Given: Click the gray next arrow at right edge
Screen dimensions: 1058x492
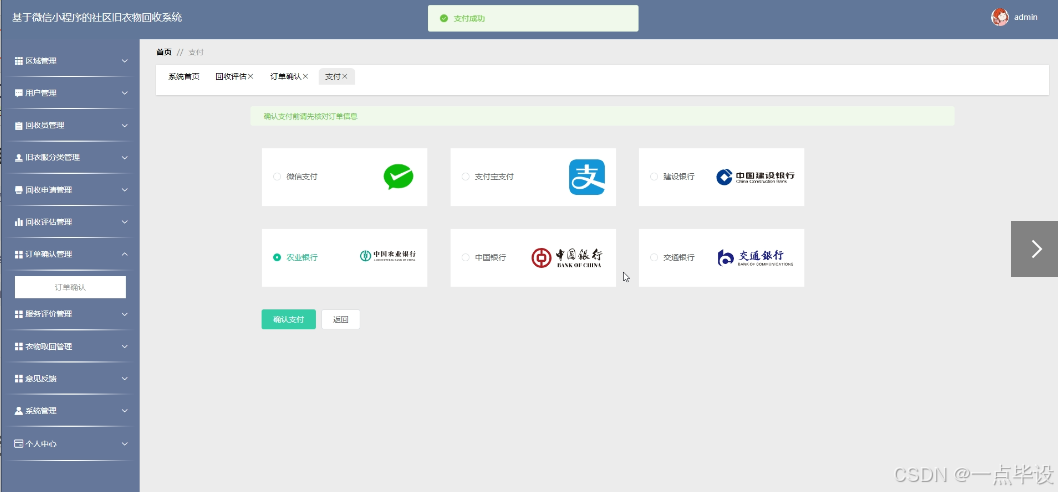Looking at the screenshot, I should (1034, 249).
